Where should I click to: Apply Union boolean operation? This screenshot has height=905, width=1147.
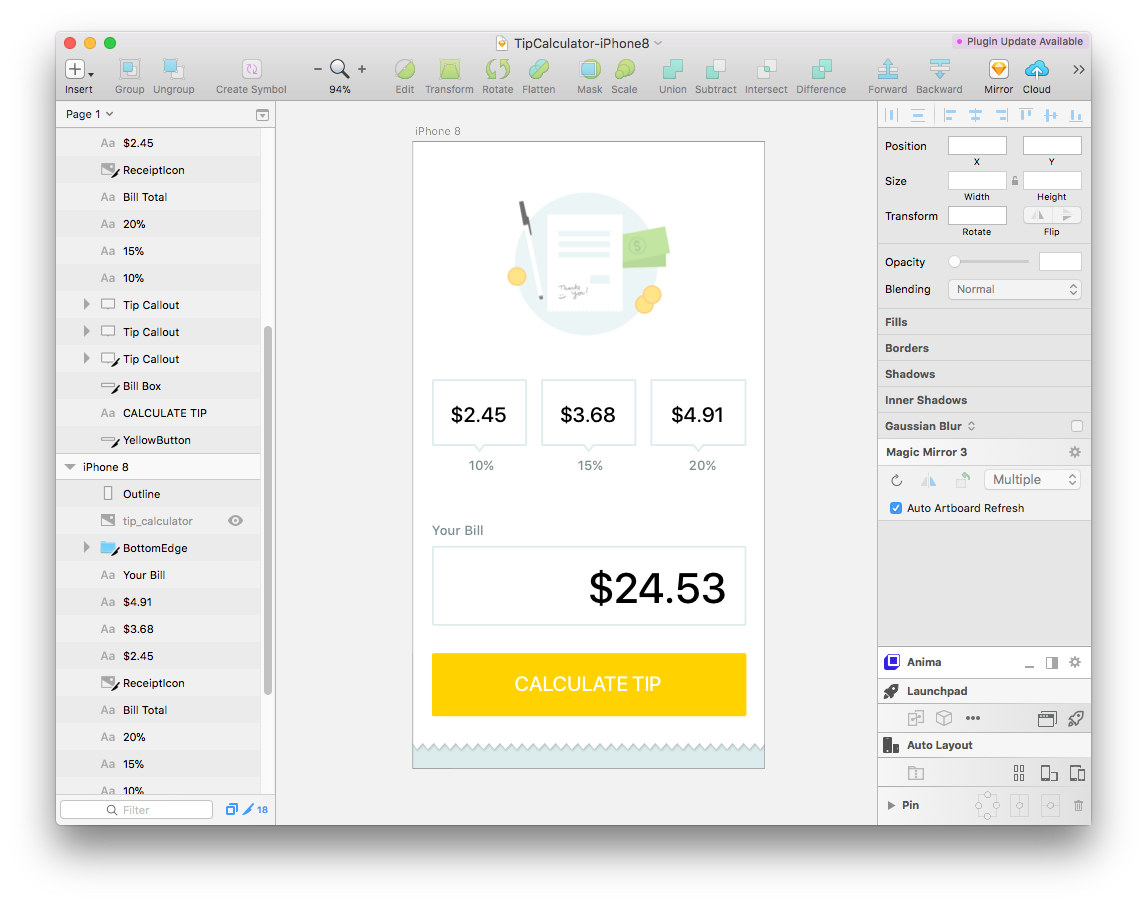click(x=672, y=70)
